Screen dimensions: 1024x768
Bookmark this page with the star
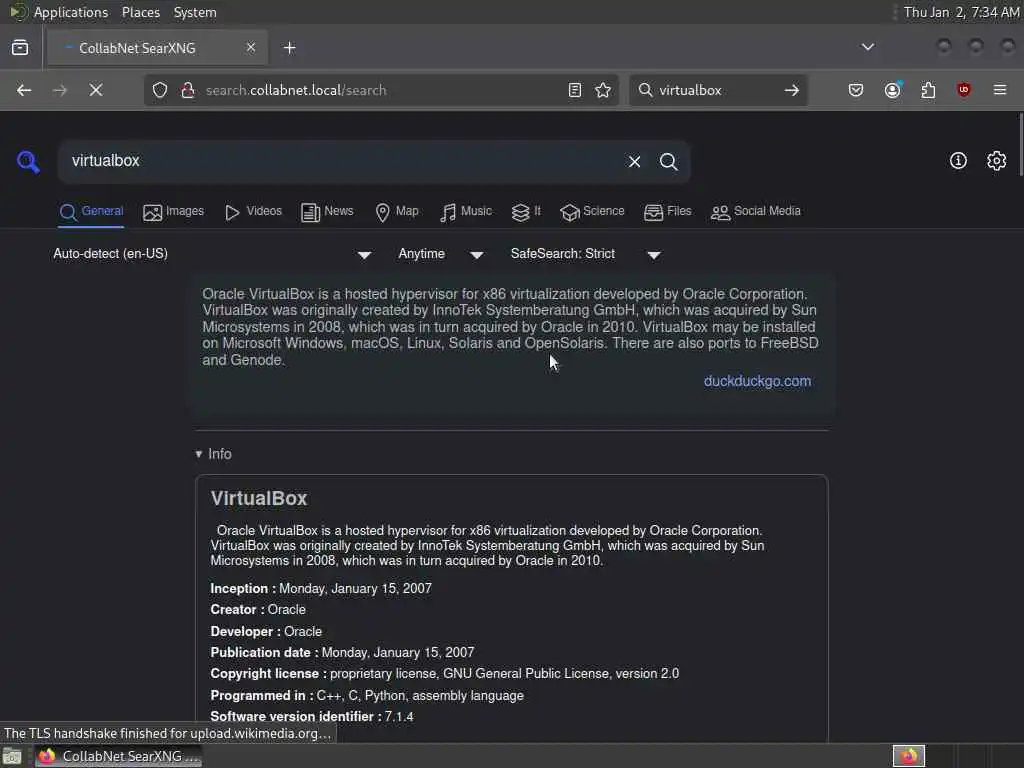[603, 90]
